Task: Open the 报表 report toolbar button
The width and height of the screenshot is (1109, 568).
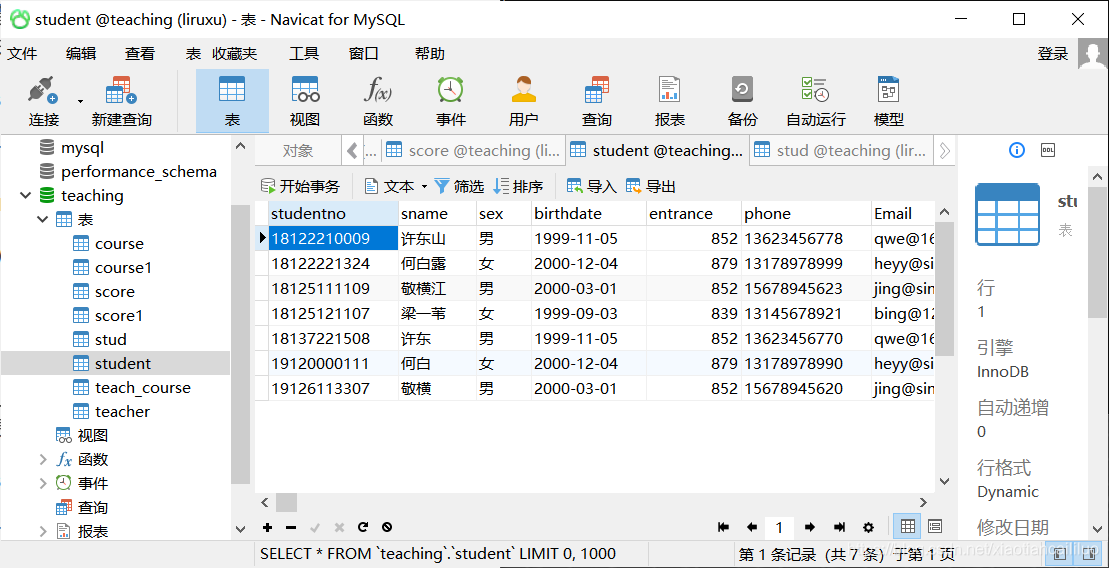Action: (670, 102)
